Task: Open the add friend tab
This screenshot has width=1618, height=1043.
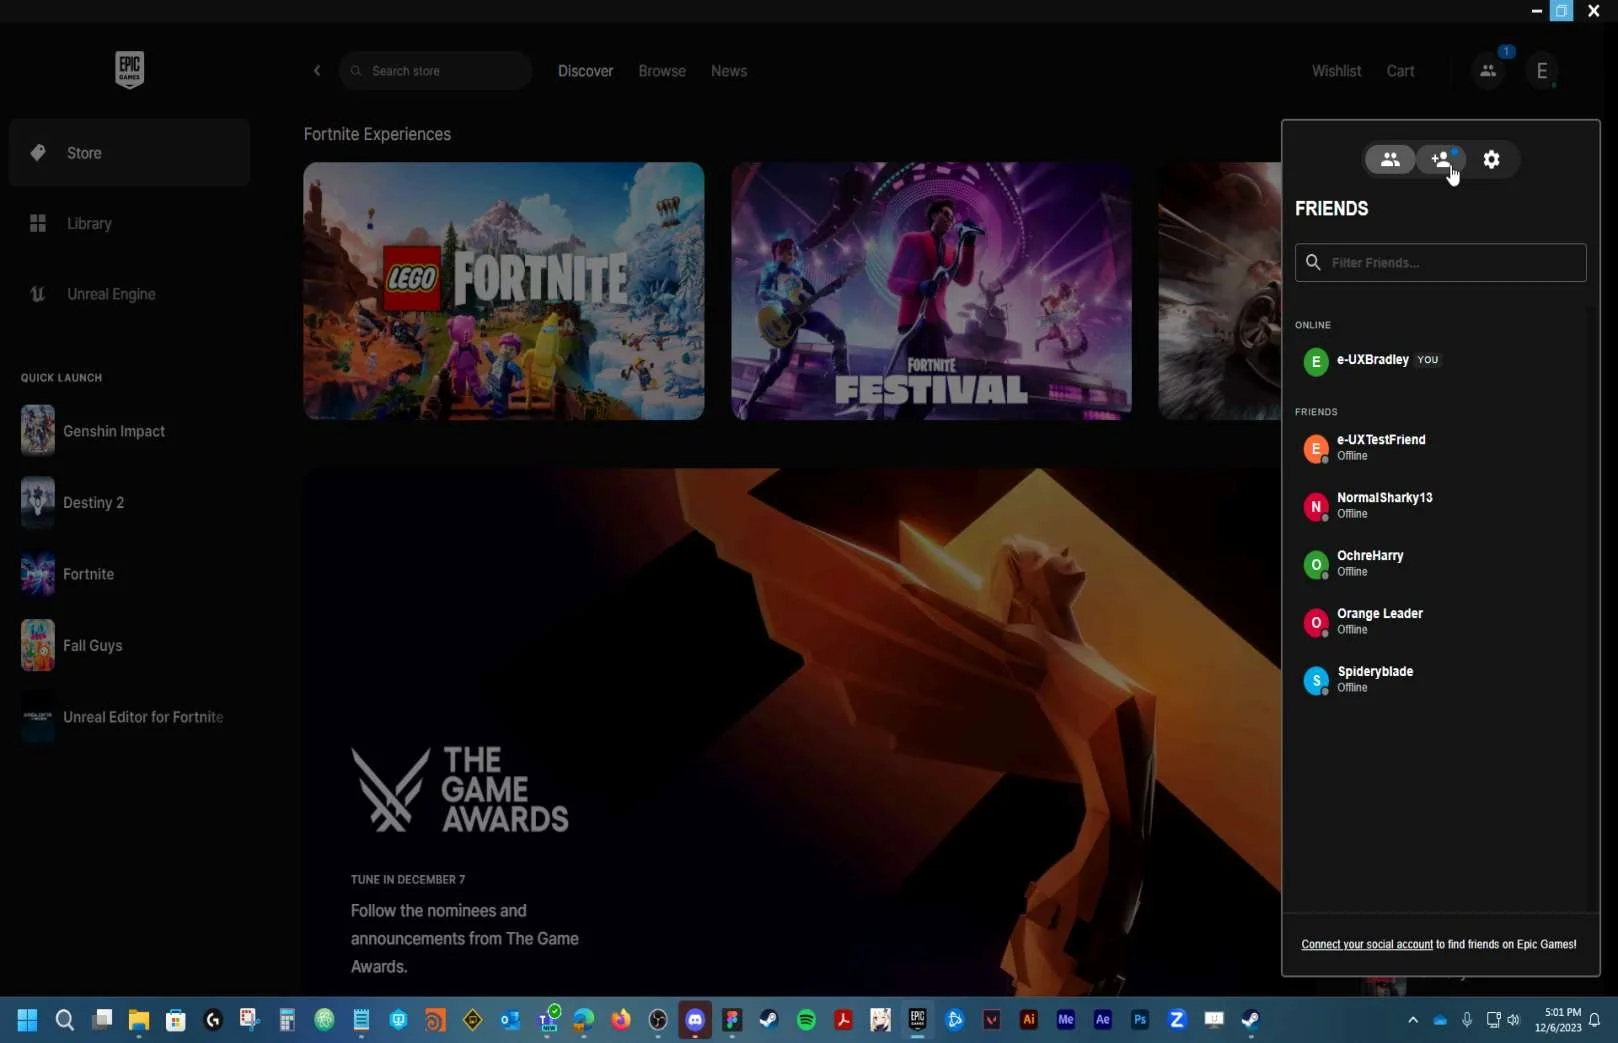Action: (1441, 159)
